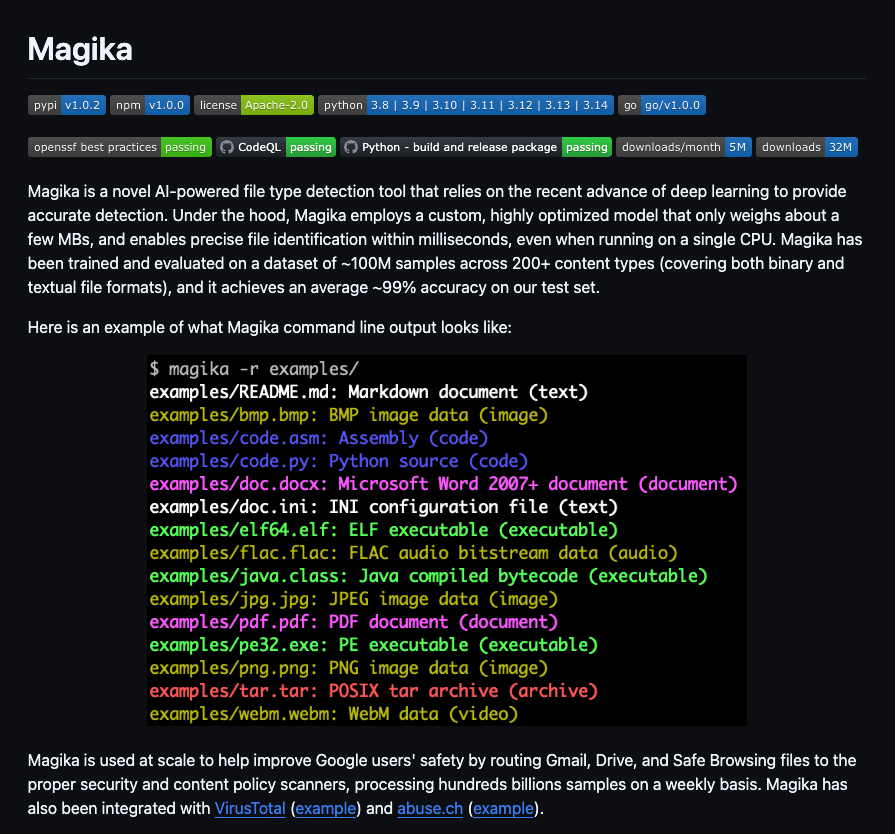The width and height of the screenshot is (895, 834).
Task: Click 'examples/code.asm: Assembly (code)' line
Action: click(x=319, y=438)
